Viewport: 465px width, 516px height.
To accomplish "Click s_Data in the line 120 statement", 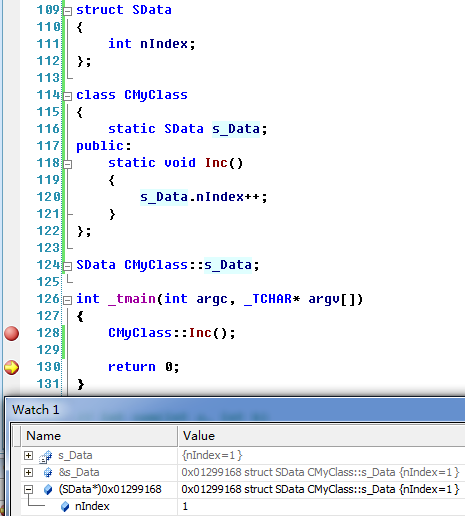I will pyautogui.click(x=164, y=197).
